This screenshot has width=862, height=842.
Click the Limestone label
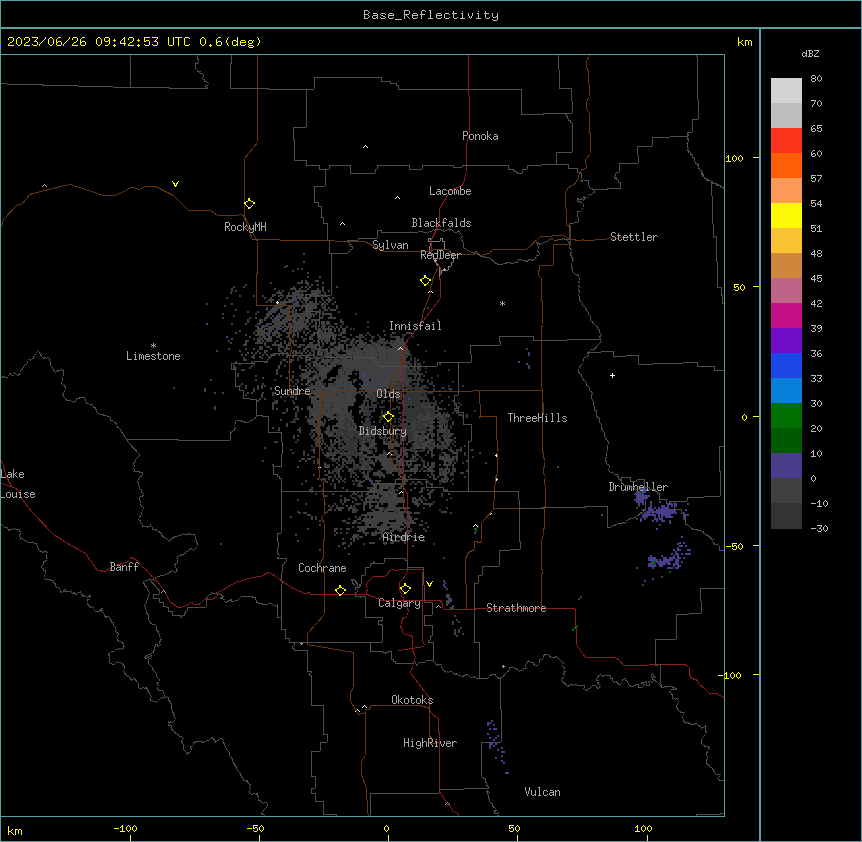pos(153,356)
